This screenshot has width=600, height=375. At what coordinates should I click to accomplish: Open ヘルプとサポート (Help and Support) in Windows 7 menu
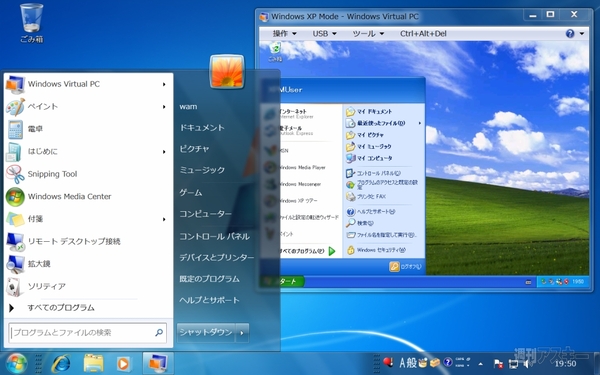tap(209, 300)
